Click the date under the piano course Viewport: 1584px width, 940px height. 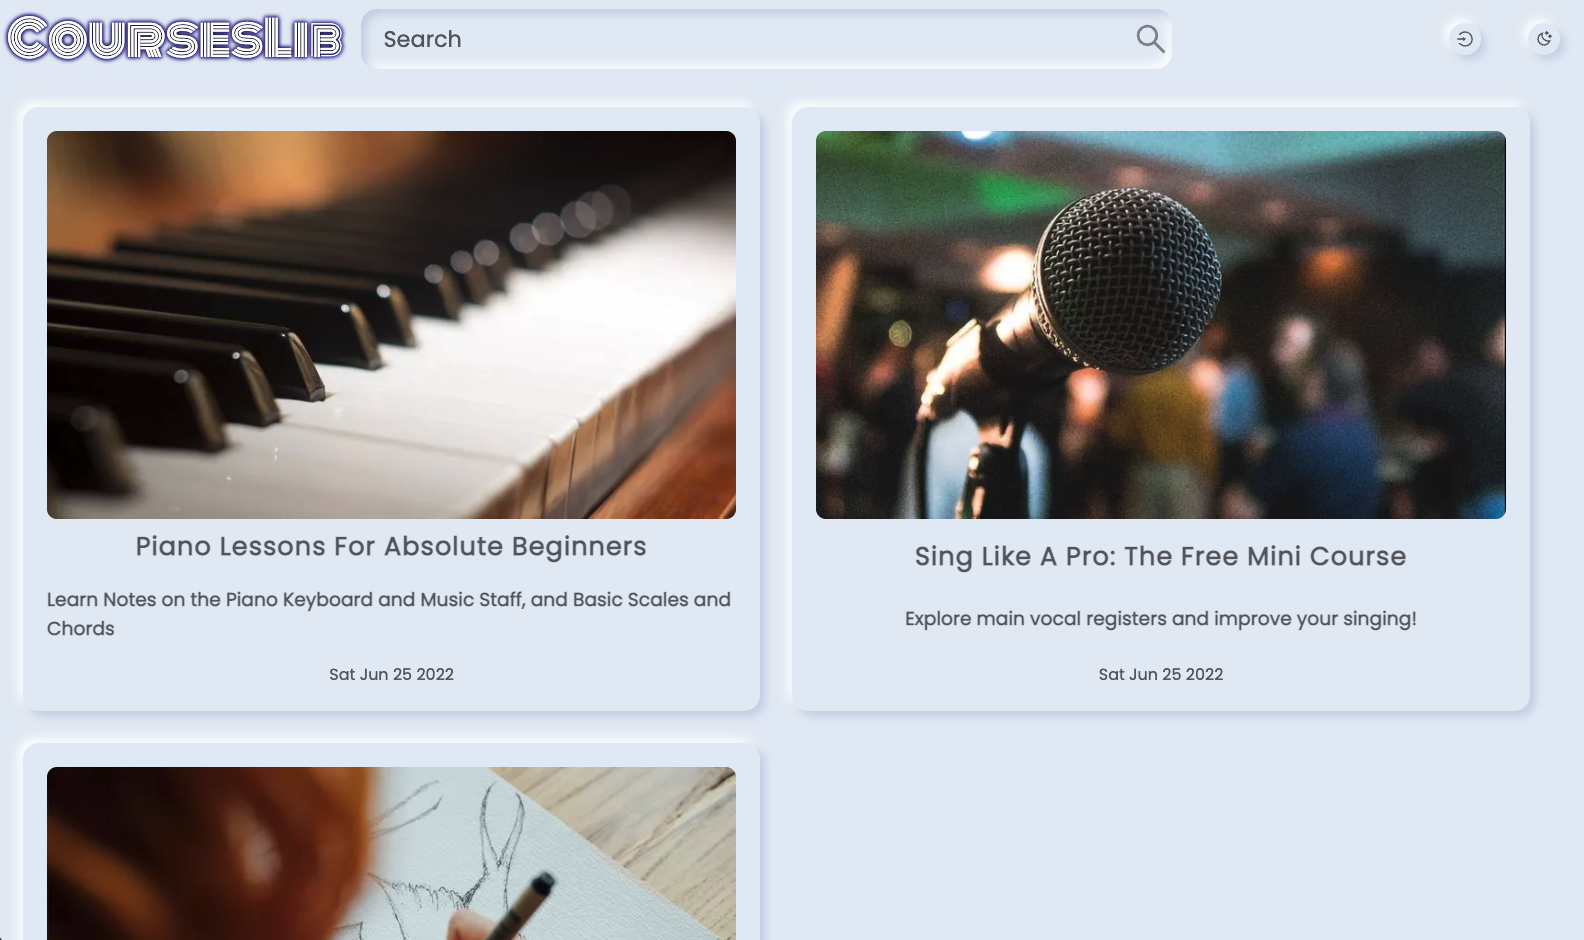tap(391, 674)
